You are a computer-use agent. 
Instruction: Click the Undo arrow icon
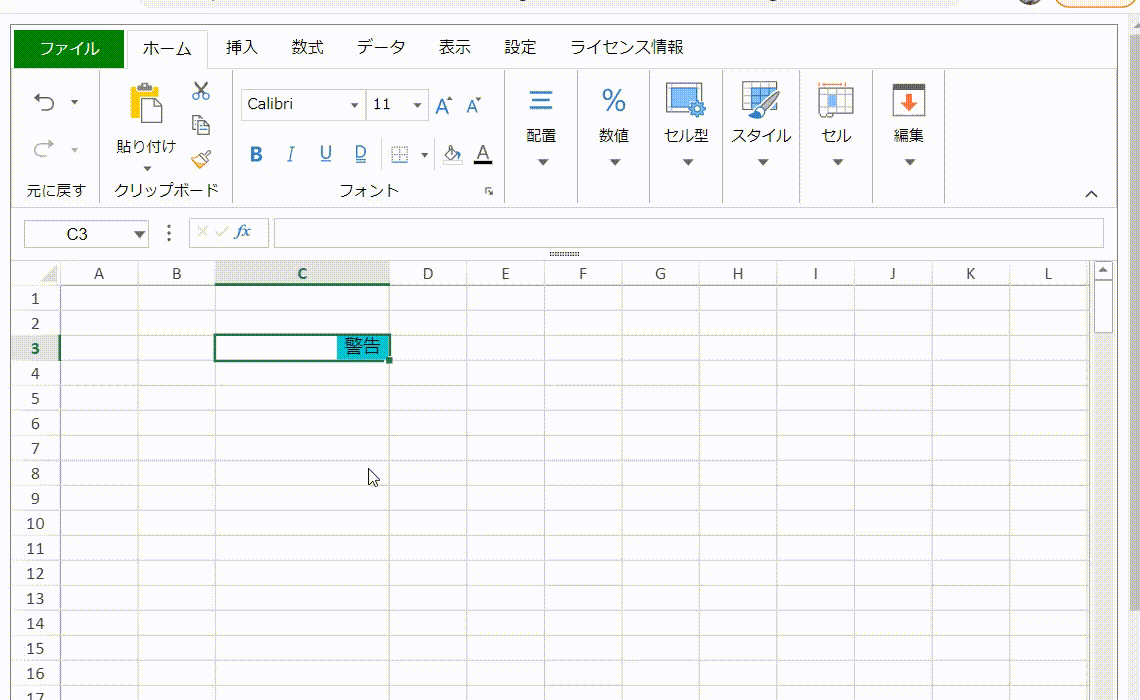(45, 101)
